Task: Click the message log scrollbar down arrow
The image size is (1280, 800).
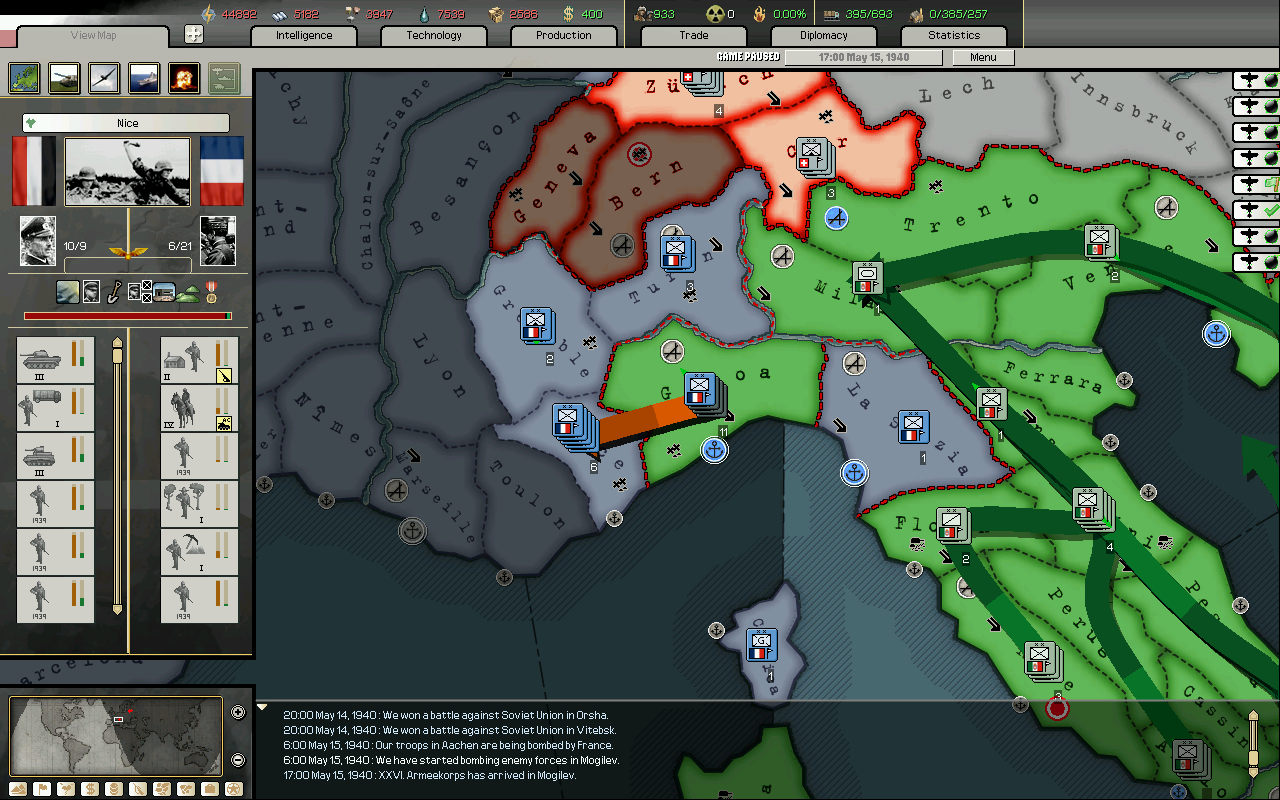Action: coord(1255,771)
